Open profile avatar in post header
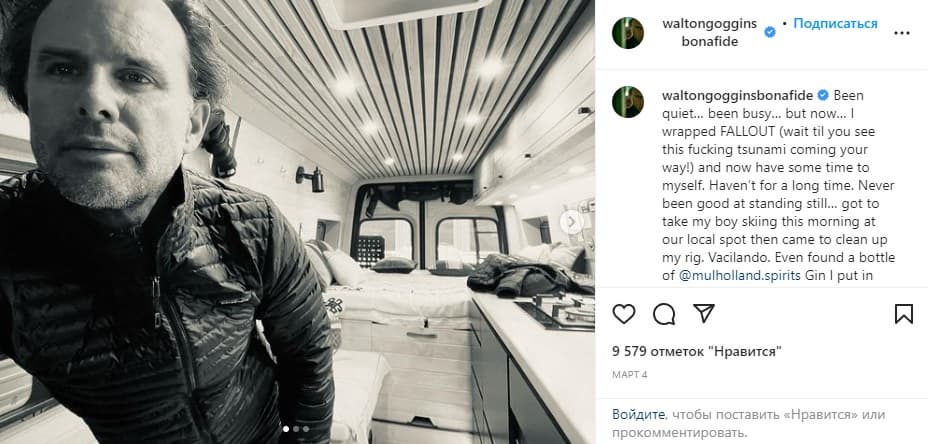The image size is (928, 444). click(628, 33)
